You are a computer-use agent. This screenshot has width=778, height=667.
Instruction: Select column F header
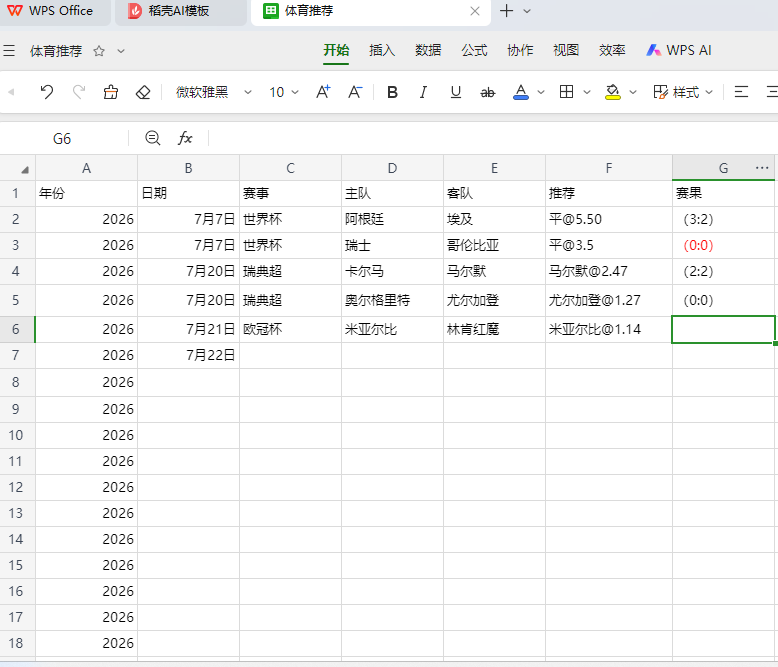(x=609, y=168)
